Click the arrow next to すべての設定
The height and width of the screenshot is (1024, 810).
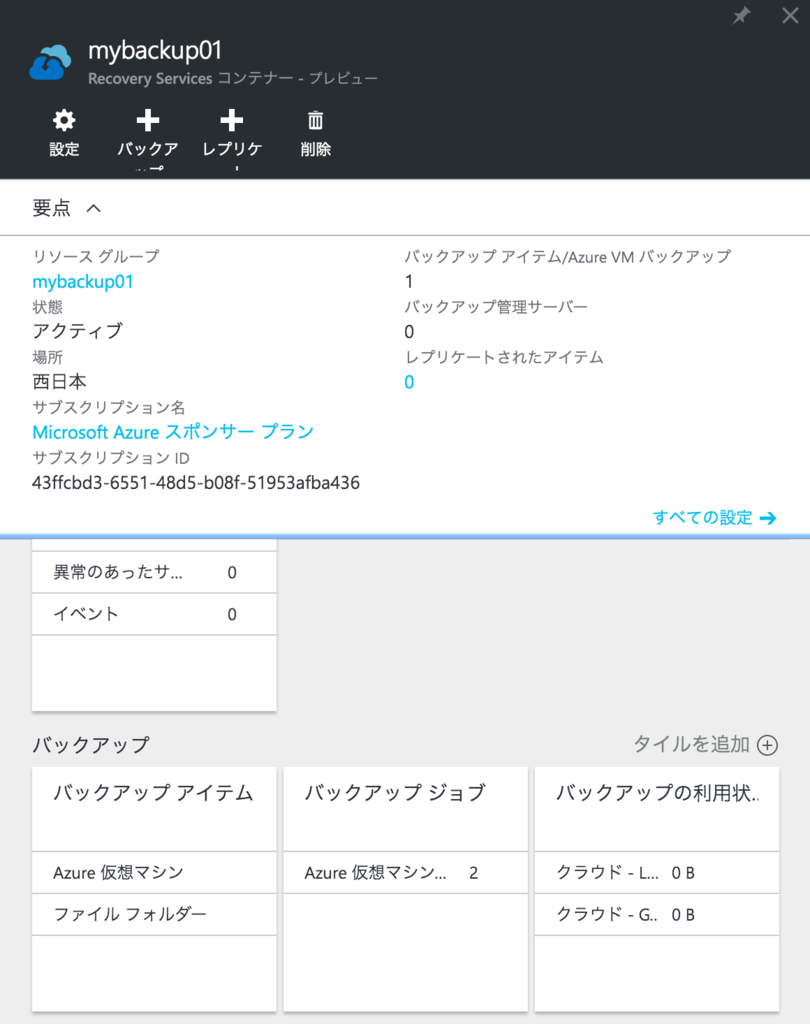click(768, 518)
